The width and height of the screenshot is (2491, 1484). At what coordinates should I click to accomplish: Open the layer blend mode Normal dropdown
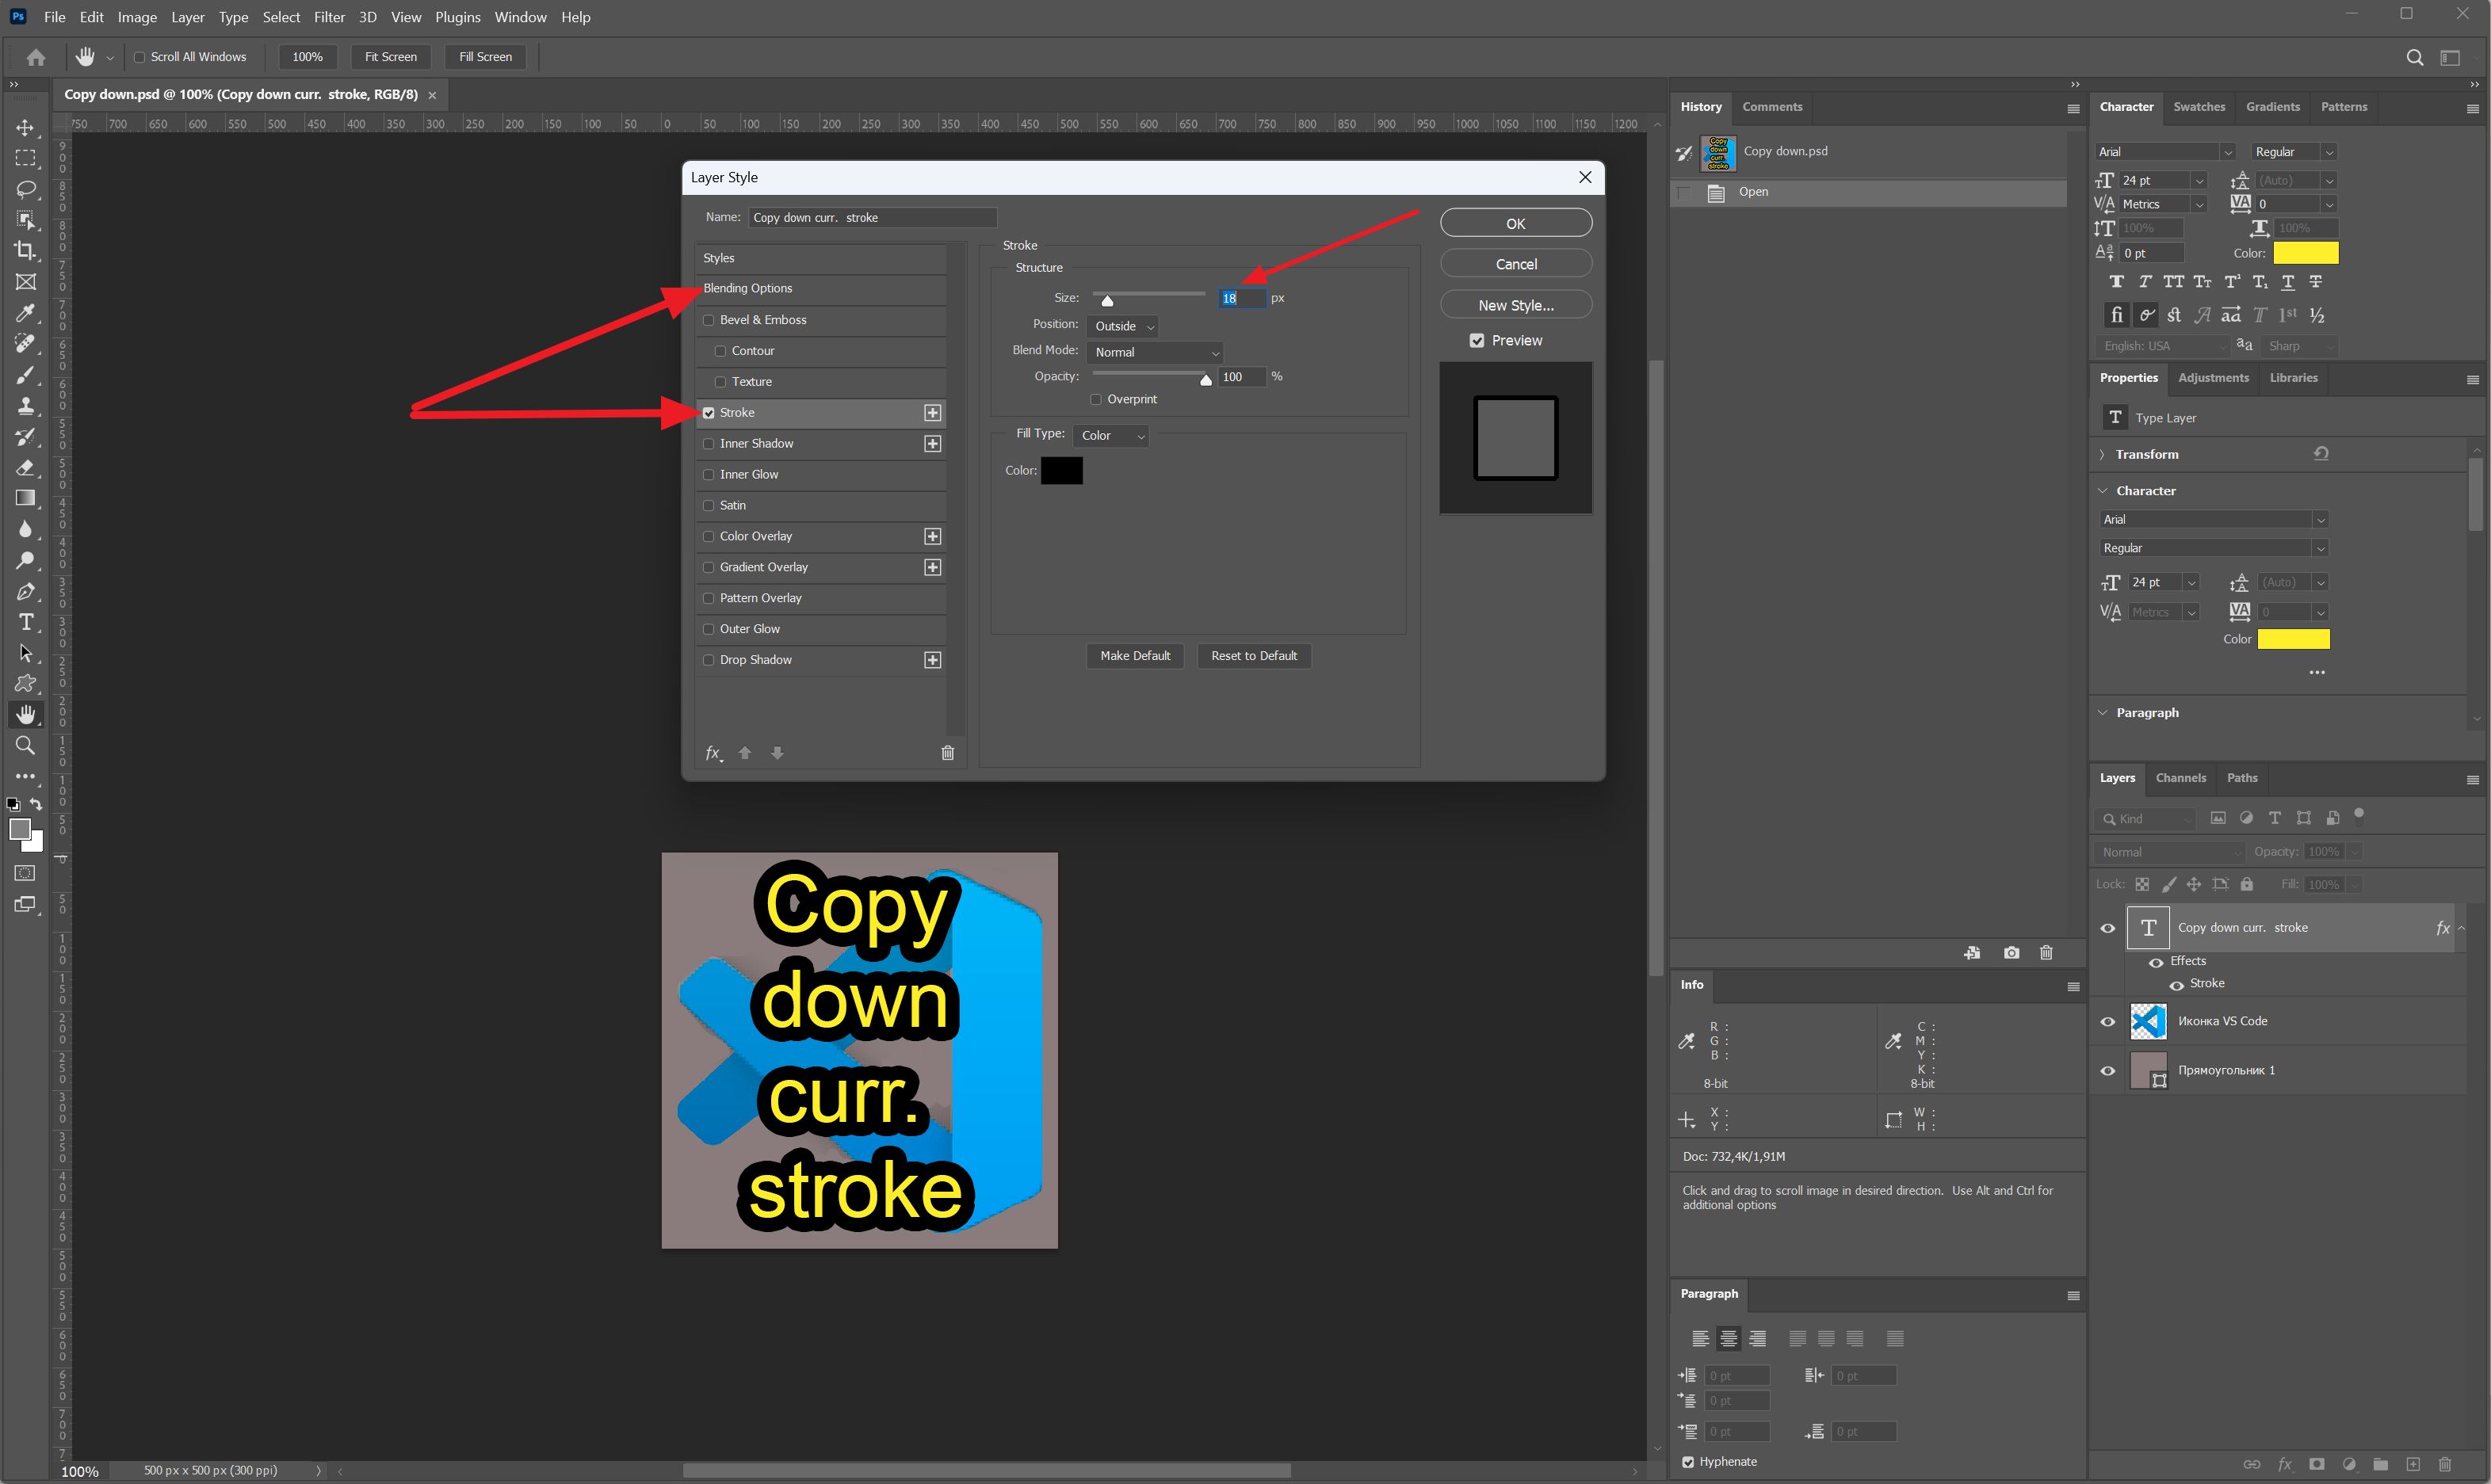pyautogui.click(x=2170, y=852)
